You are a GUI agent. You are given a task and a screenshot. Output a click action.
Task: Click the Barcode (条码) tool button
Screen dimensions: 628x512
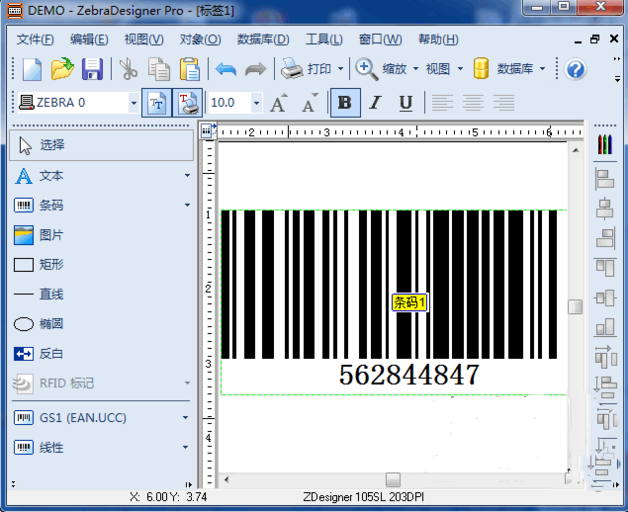39,205
